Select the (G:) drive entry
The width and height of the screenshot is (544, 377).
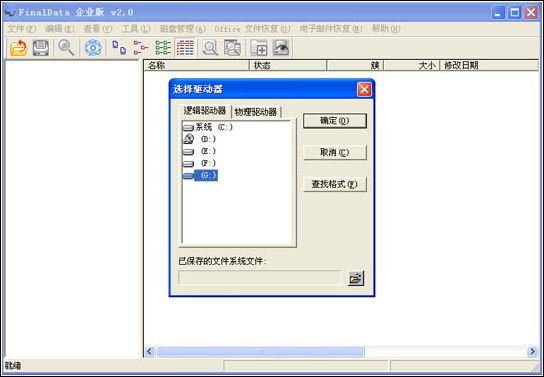[200, 175]
